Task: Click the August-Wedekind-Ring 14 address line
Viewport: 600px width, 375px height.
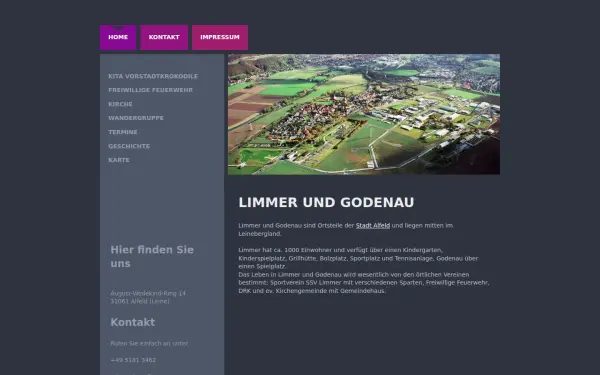Action: tap(148, 293)
